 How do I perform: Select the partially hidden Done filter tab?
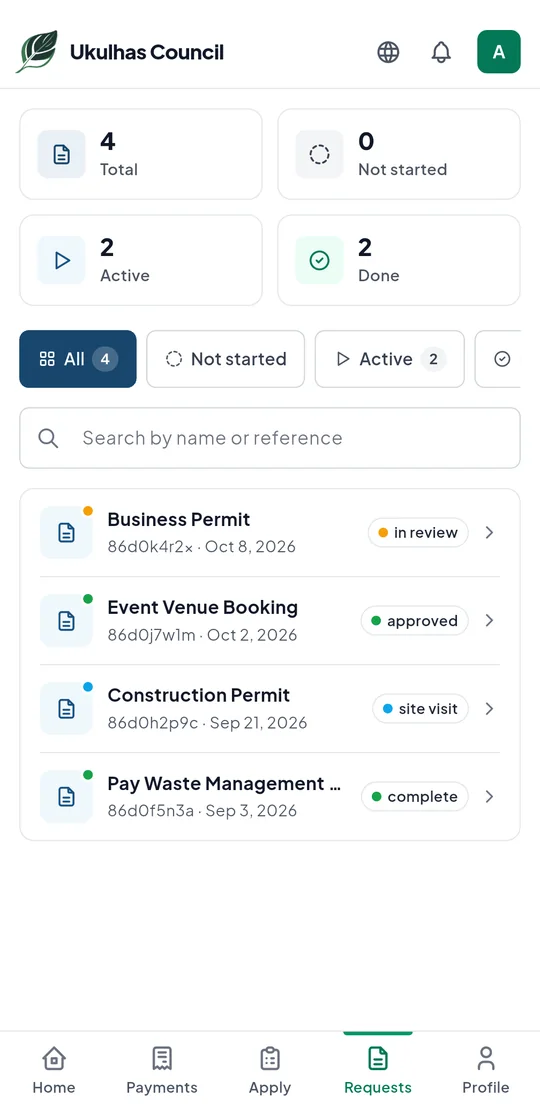498,359
